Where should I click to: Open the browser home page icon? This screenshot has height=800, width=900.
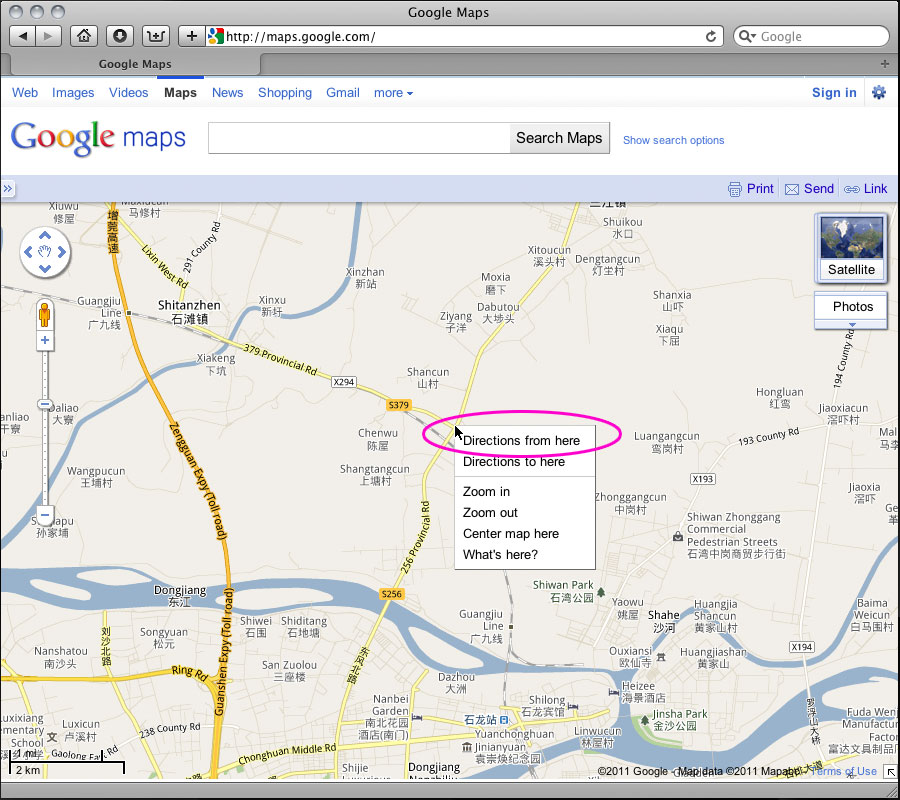(84, 36)
